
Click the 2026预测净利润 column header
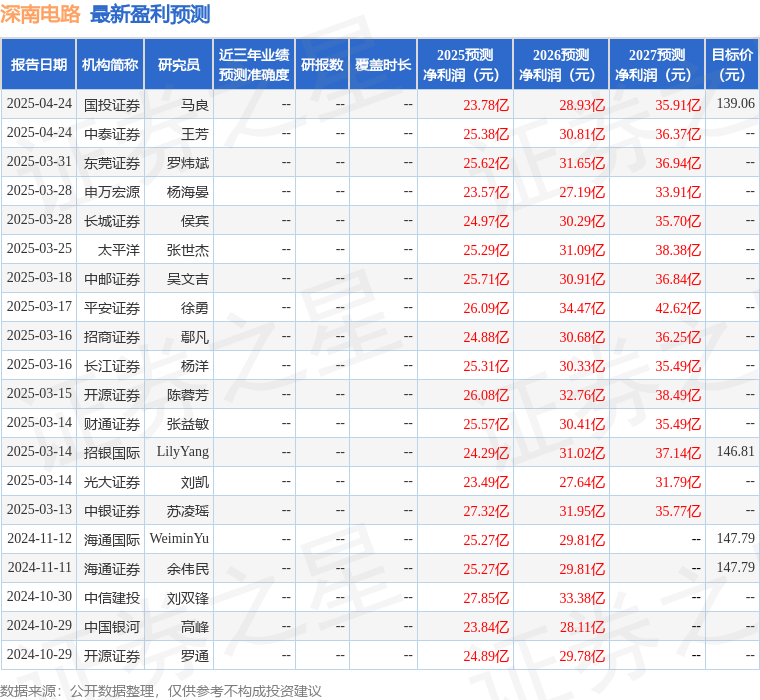coord(561,65)
